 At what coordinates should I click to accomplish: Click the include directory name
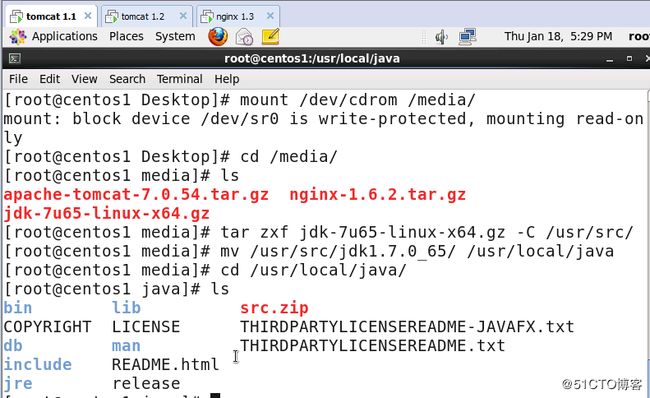(38, 364)
